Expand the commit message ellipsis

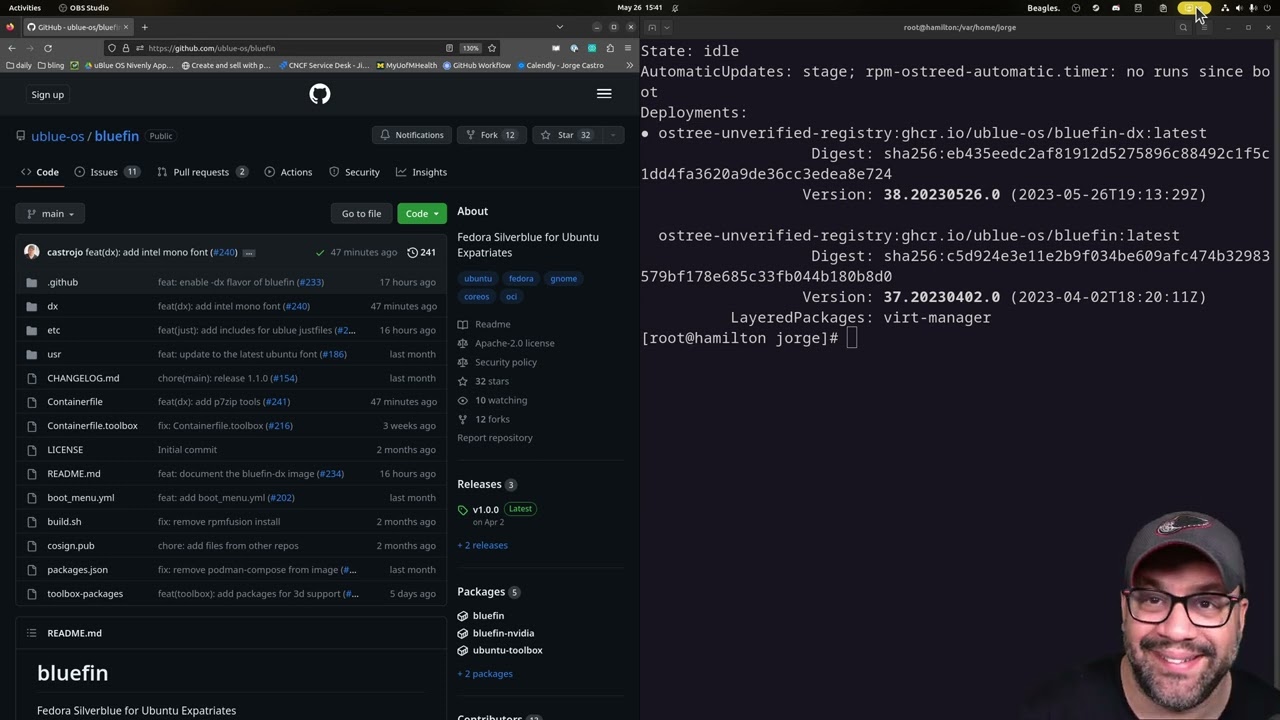(249, 253)
